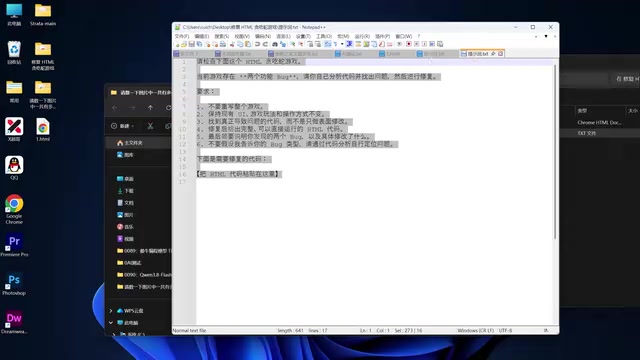Close the 提示词.txt tab with its X

tap(500, 53)
